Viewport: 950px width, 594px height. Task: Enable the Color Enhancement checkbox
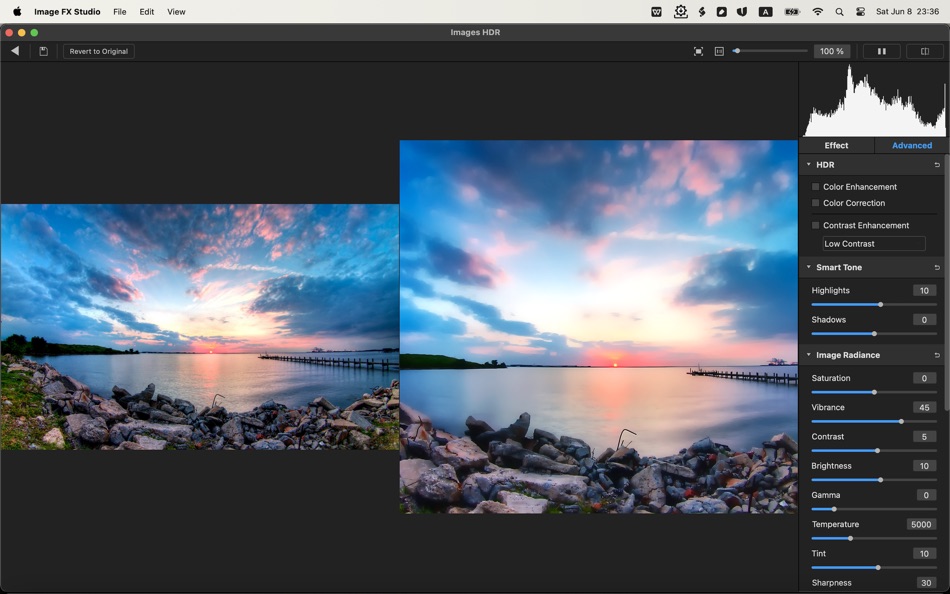coord(815,186)
